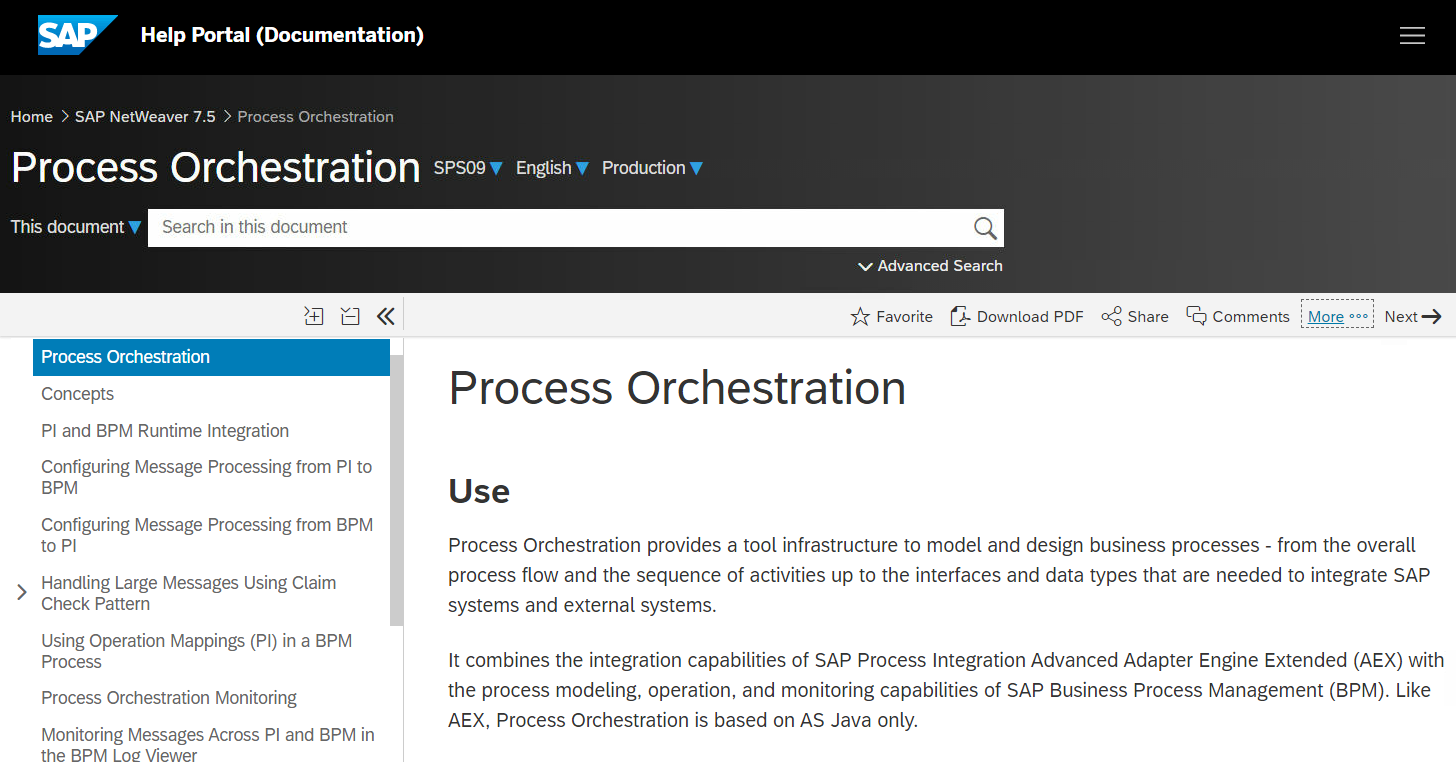Image resolution: width=1456 pixels, height=762 pixels.
Task: Mark page as Favorite
Action: 891,317
